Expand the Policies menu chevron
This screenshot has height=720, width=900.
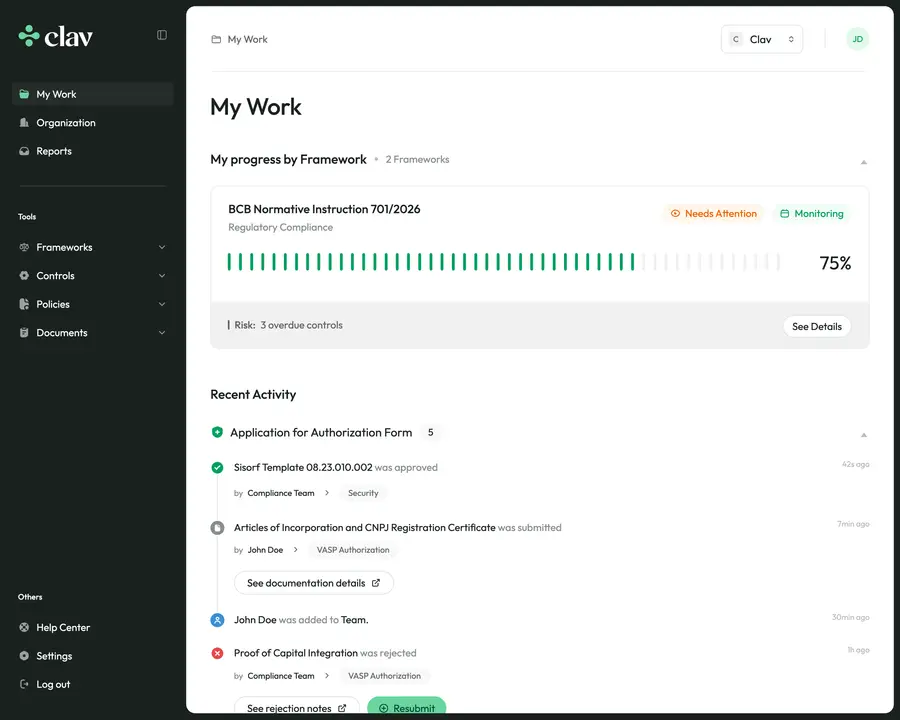pyautogui.click(x=162, y=304)
